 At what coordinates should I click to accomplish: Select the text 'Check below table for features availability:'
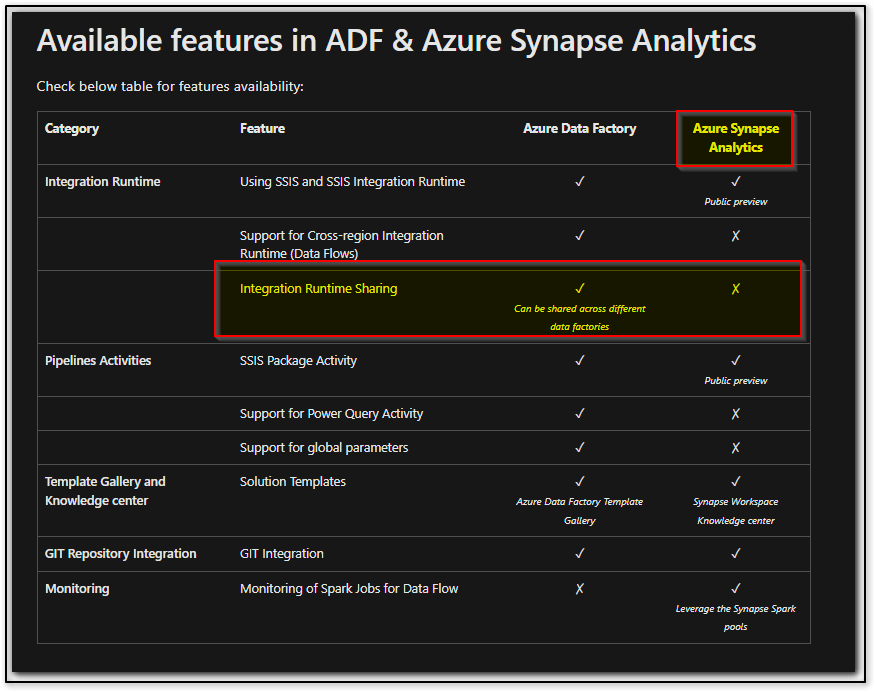click(x=170, y=86)
